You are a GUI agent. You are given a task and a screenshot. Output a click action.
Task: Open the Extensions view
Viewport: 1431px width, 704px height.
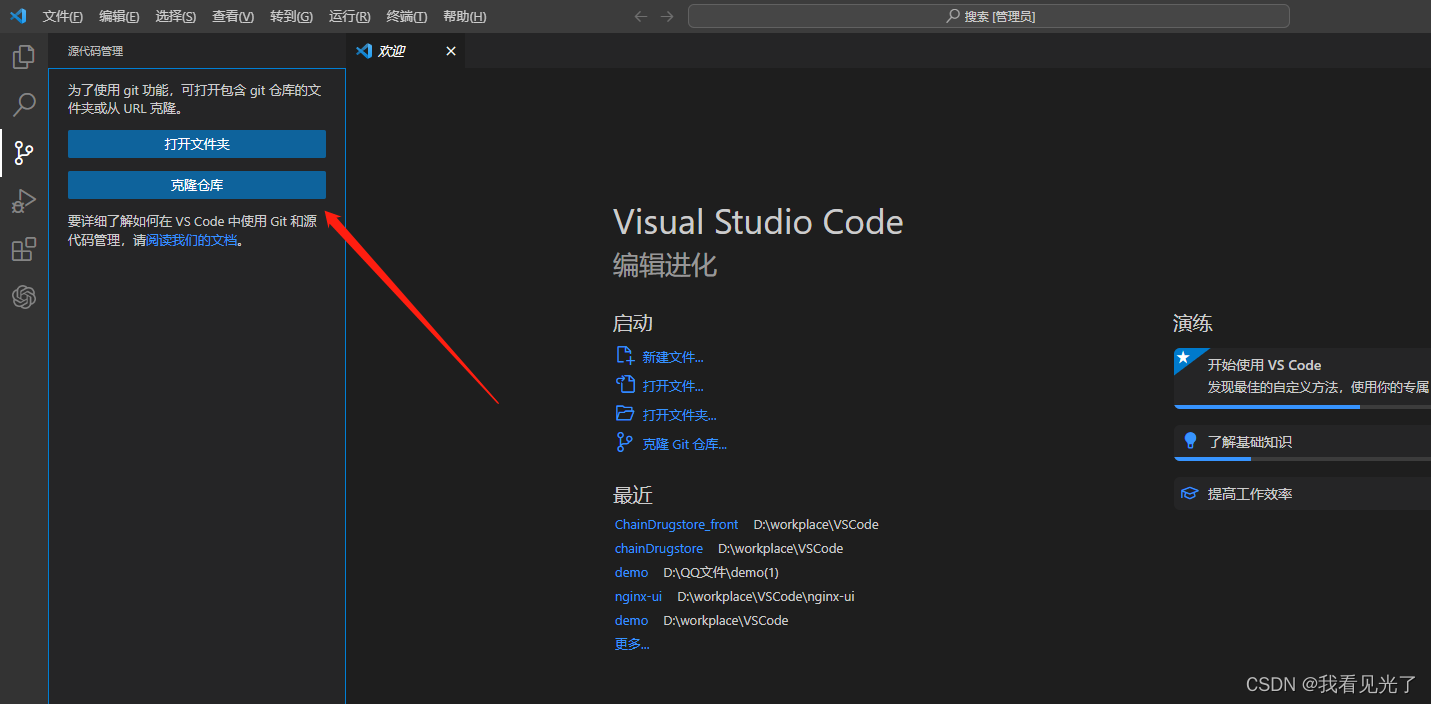click(24, 249)
